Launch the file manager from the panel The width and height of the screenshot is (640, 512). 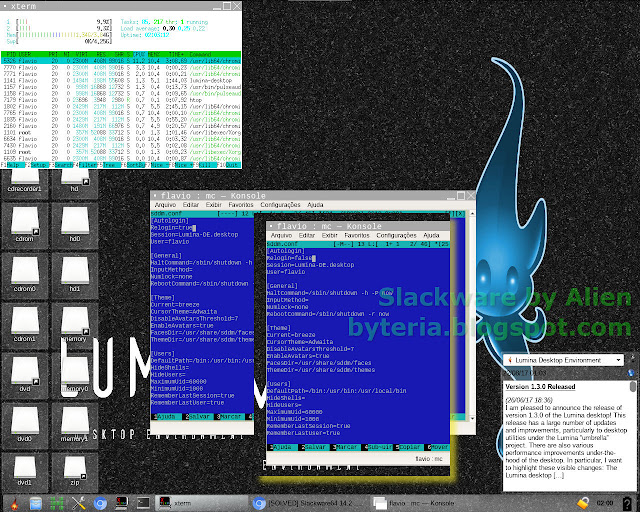coord(36,503)
